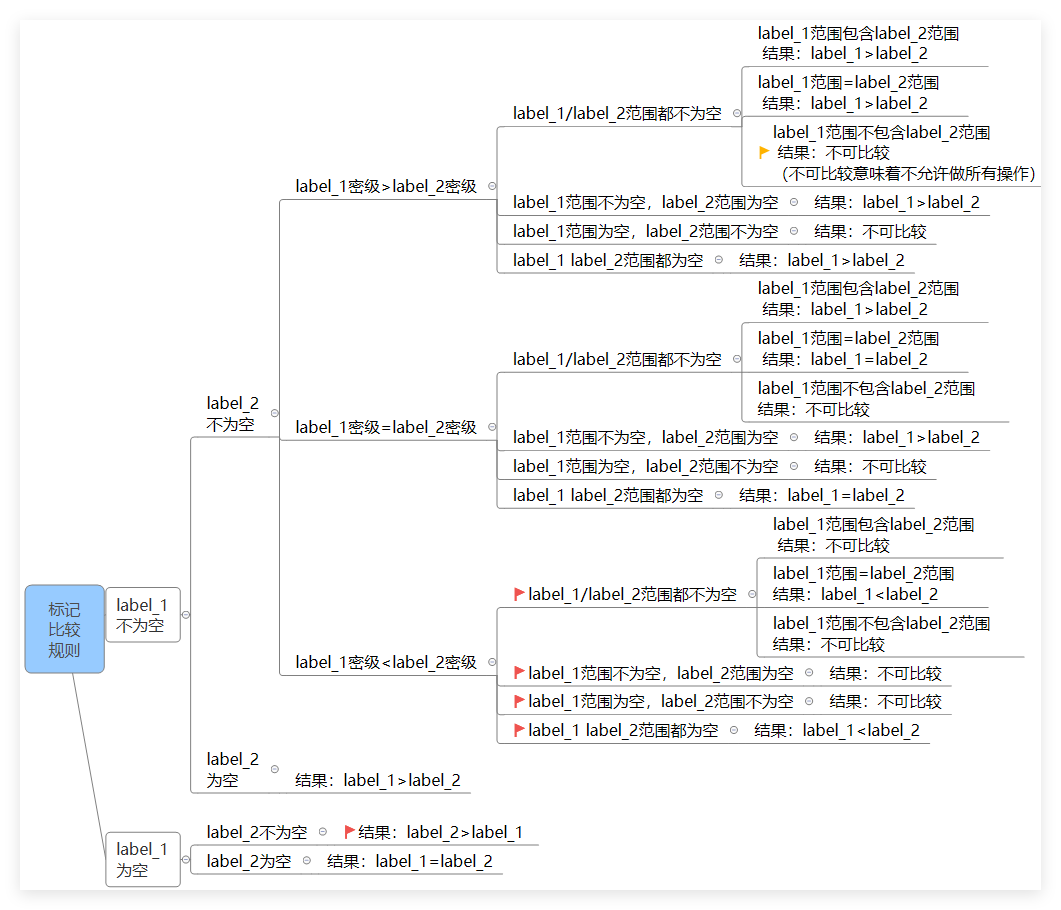Screen dimensions: 1061x910
Task: Click red flag before flagged label_1范围为空，label_2范围不为空
Action: click(519, 701)
